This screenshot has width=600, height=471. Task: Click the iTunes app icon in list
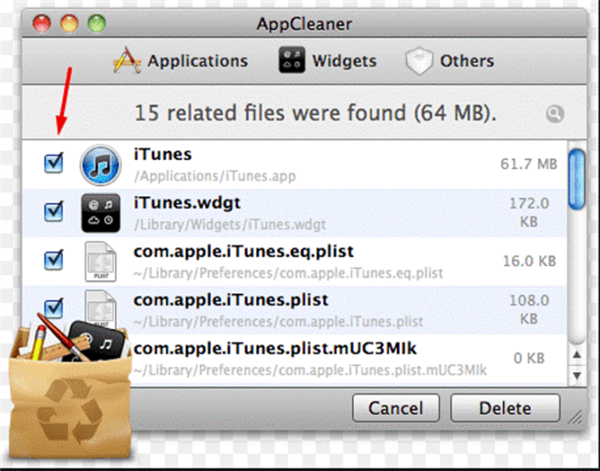(101, 165)
